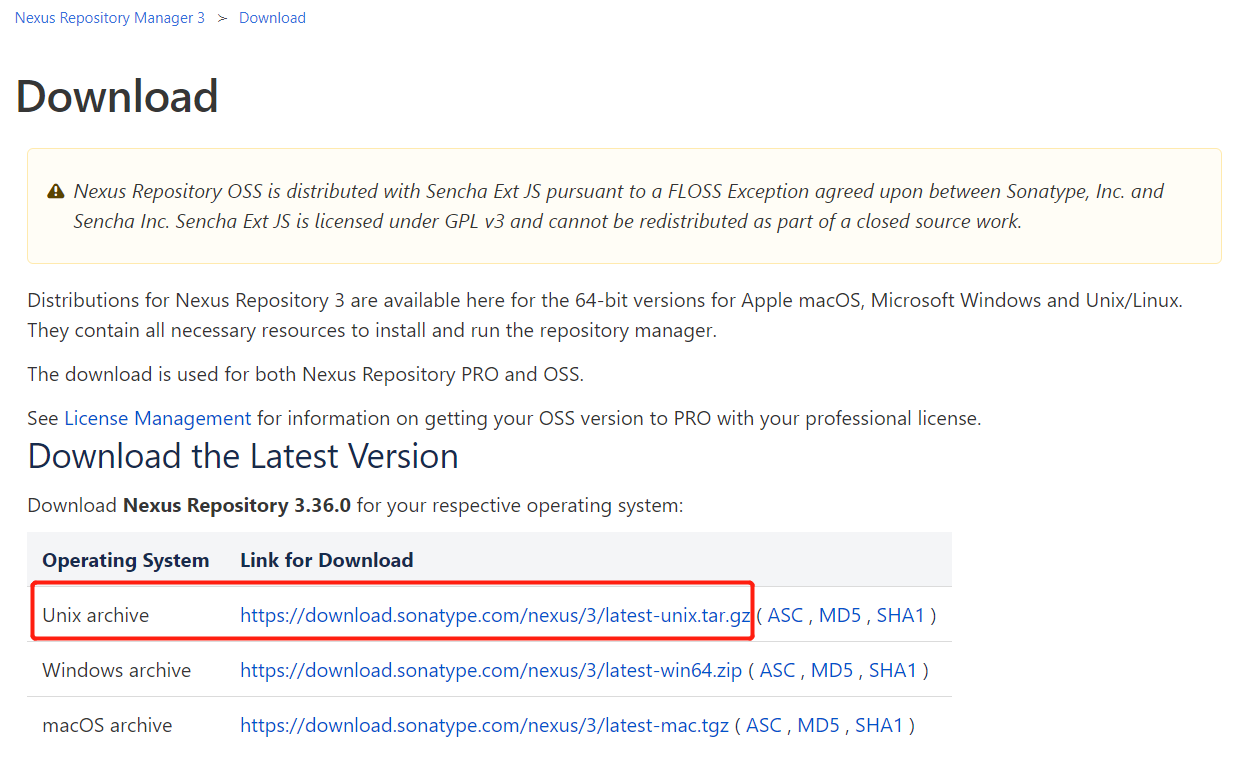Download the latest-unix.tar.gz archive

(495, 615)
